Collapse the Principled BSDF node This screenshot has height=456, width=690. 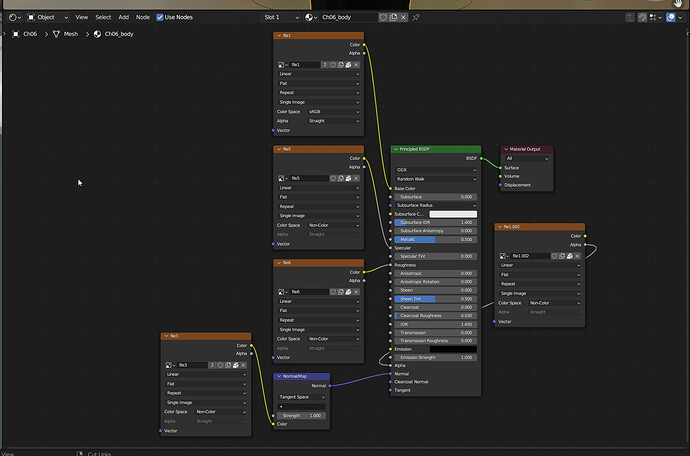(x=396, y=149)
